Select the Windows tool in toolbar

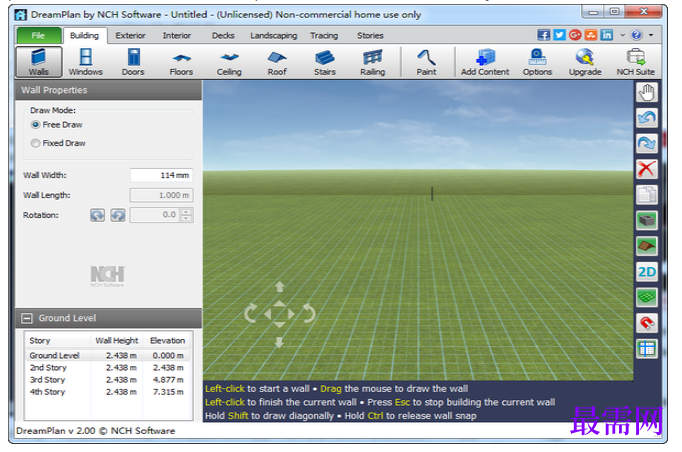pyautogui.click(x=86, y=62)
